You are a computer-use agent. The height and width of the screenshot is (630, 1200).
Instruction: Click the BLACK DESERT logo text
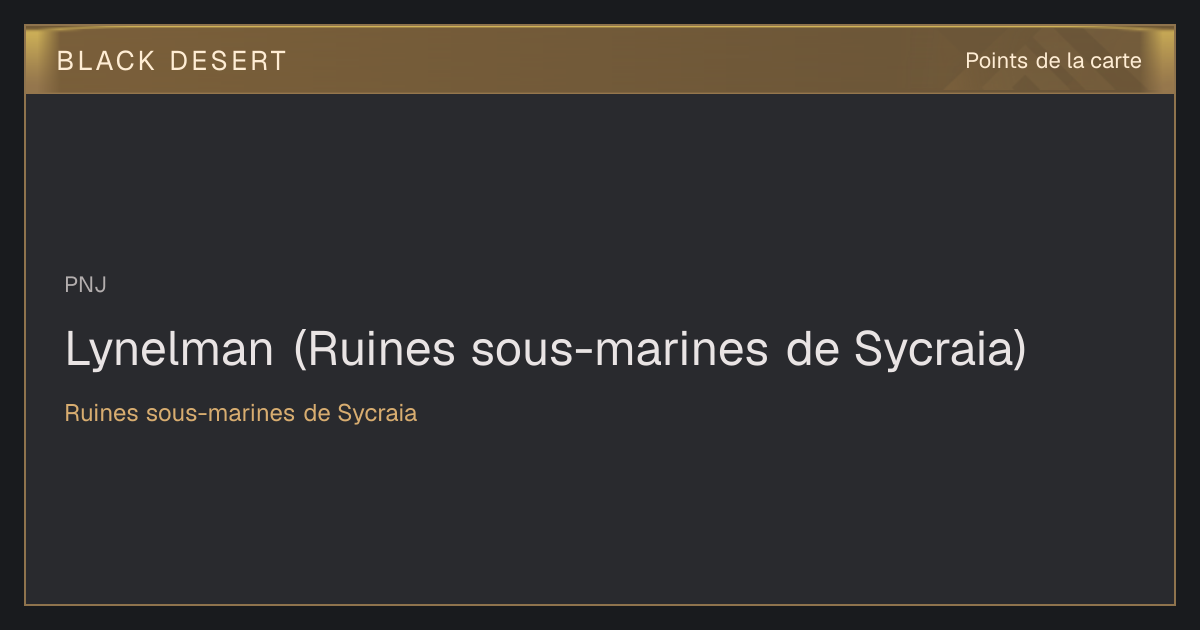pyautogui.click(x=172, y=61)
